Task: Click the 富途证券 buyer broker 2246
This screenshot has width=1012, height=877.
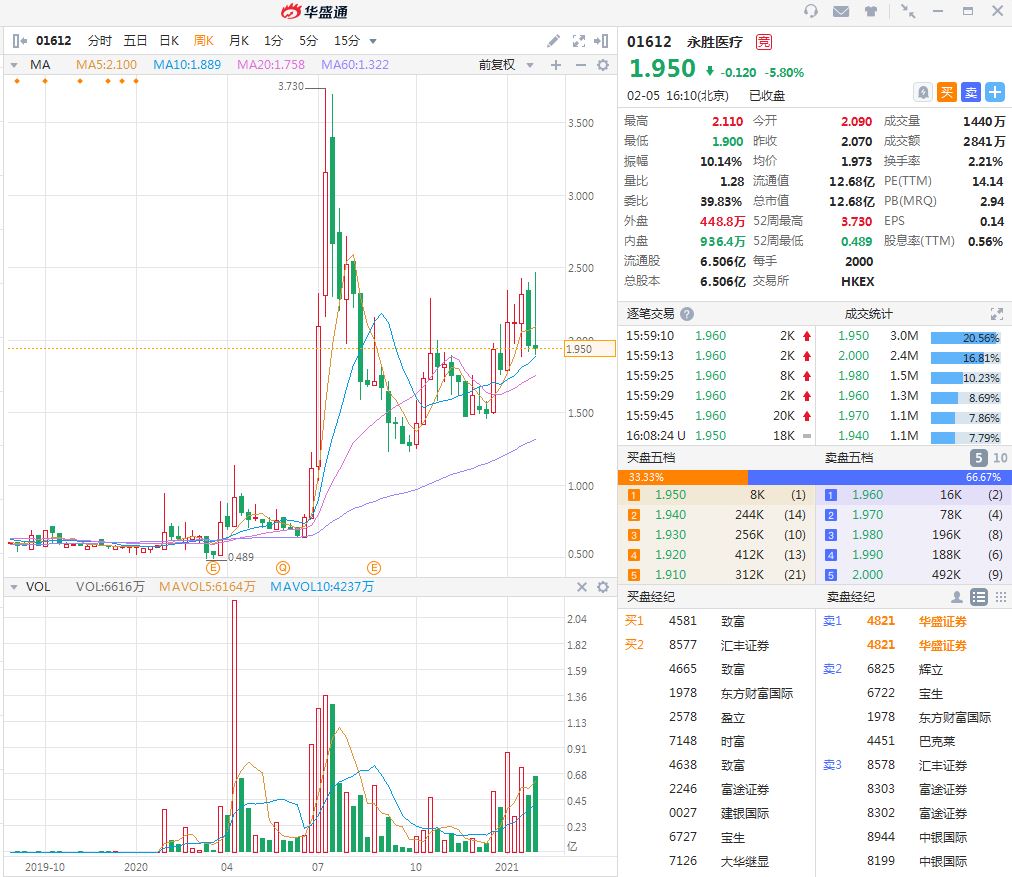Action: tap(744, 789)
